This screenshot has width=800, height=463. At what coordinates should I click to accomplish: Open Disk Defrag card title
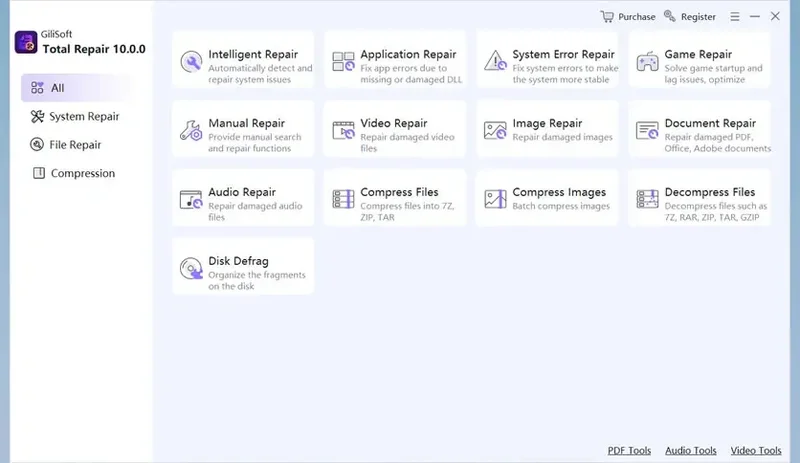pyautogui.click(x=238, y=261)
